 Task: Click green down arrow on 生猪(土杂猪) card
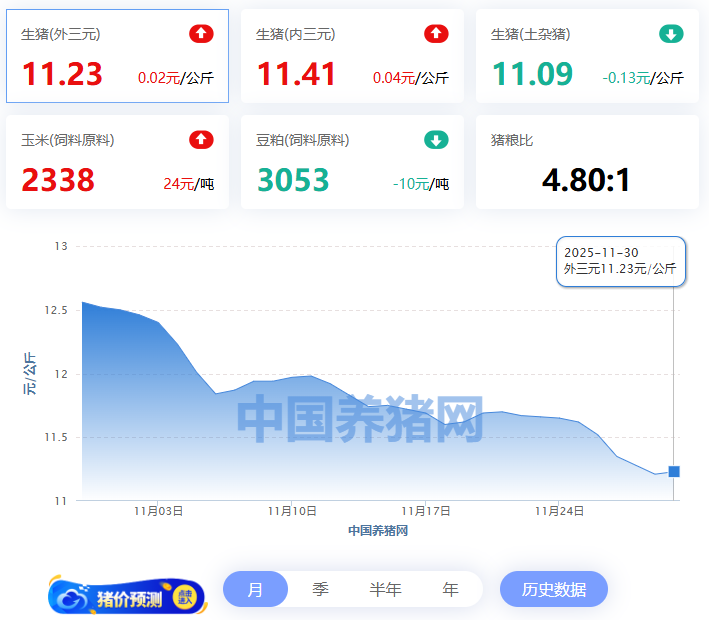click(671, 34)
